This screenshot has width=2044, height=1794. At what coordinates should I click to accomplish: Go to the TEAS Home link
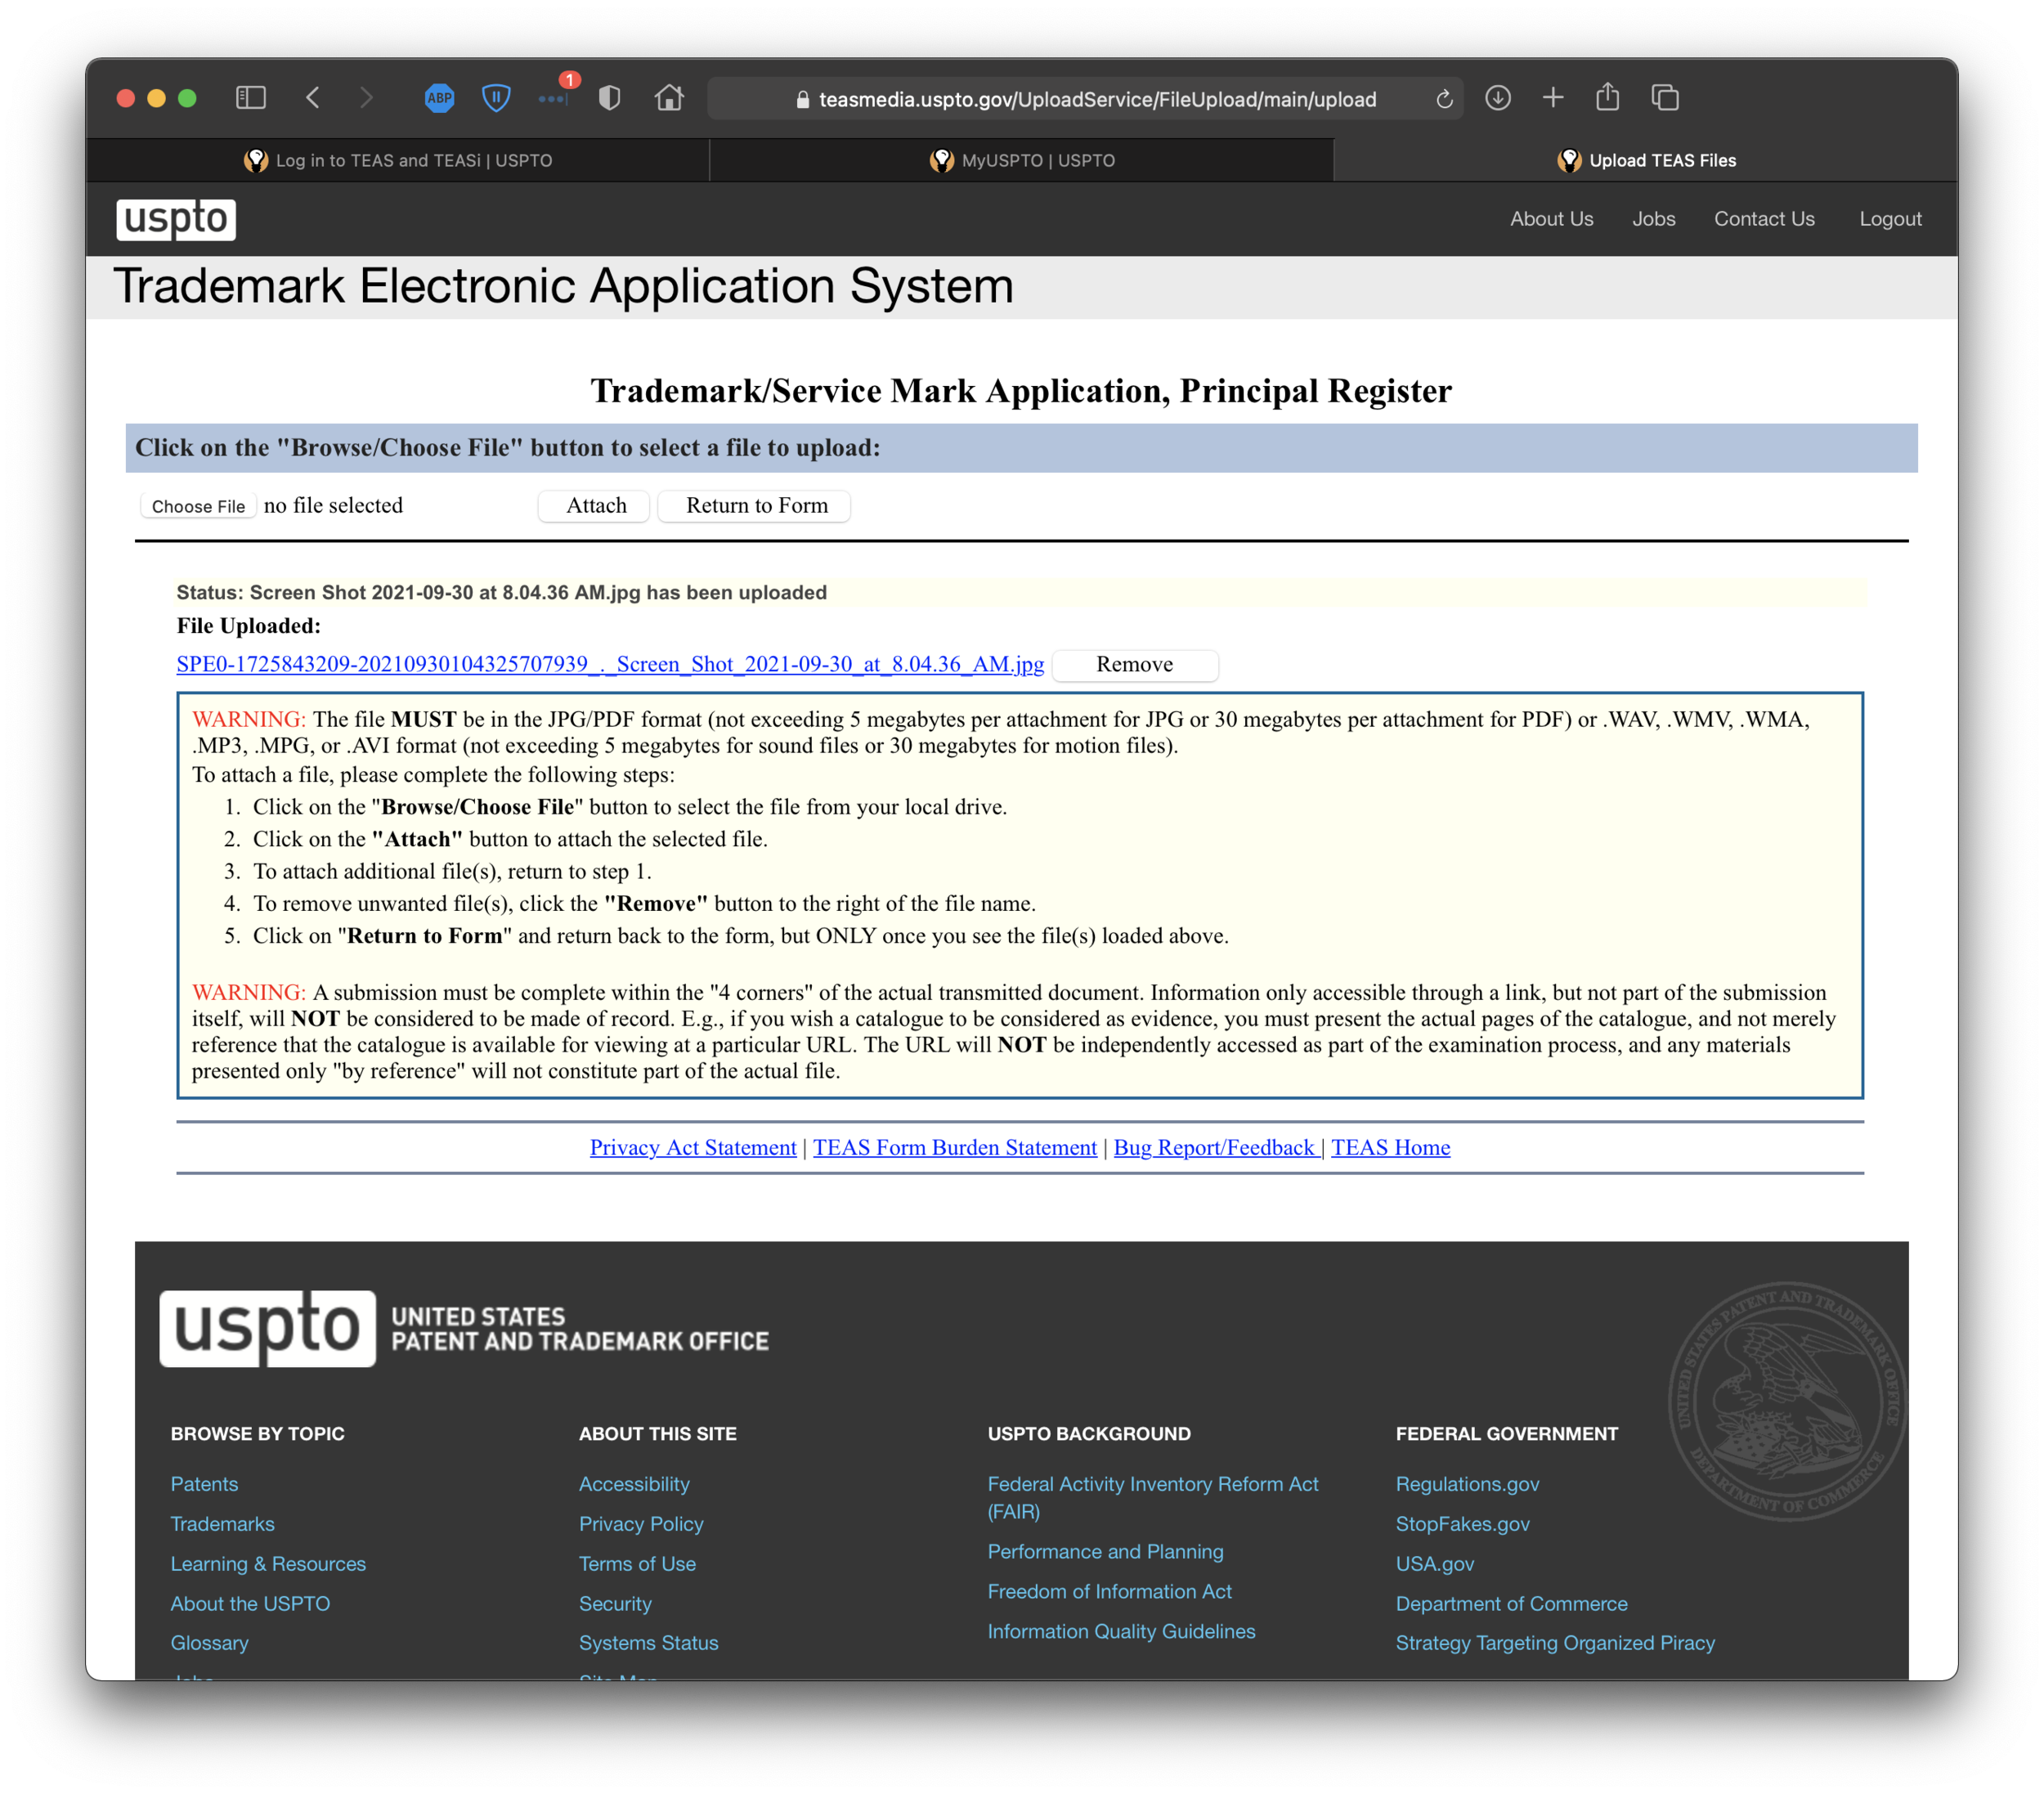pos(1390,1147)
